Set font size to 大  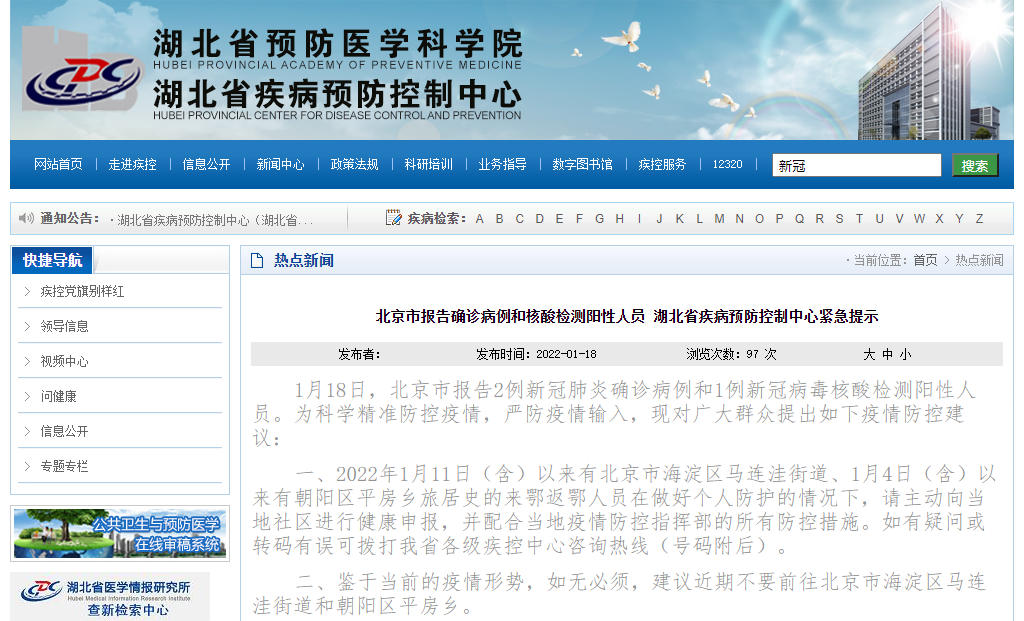869,354
